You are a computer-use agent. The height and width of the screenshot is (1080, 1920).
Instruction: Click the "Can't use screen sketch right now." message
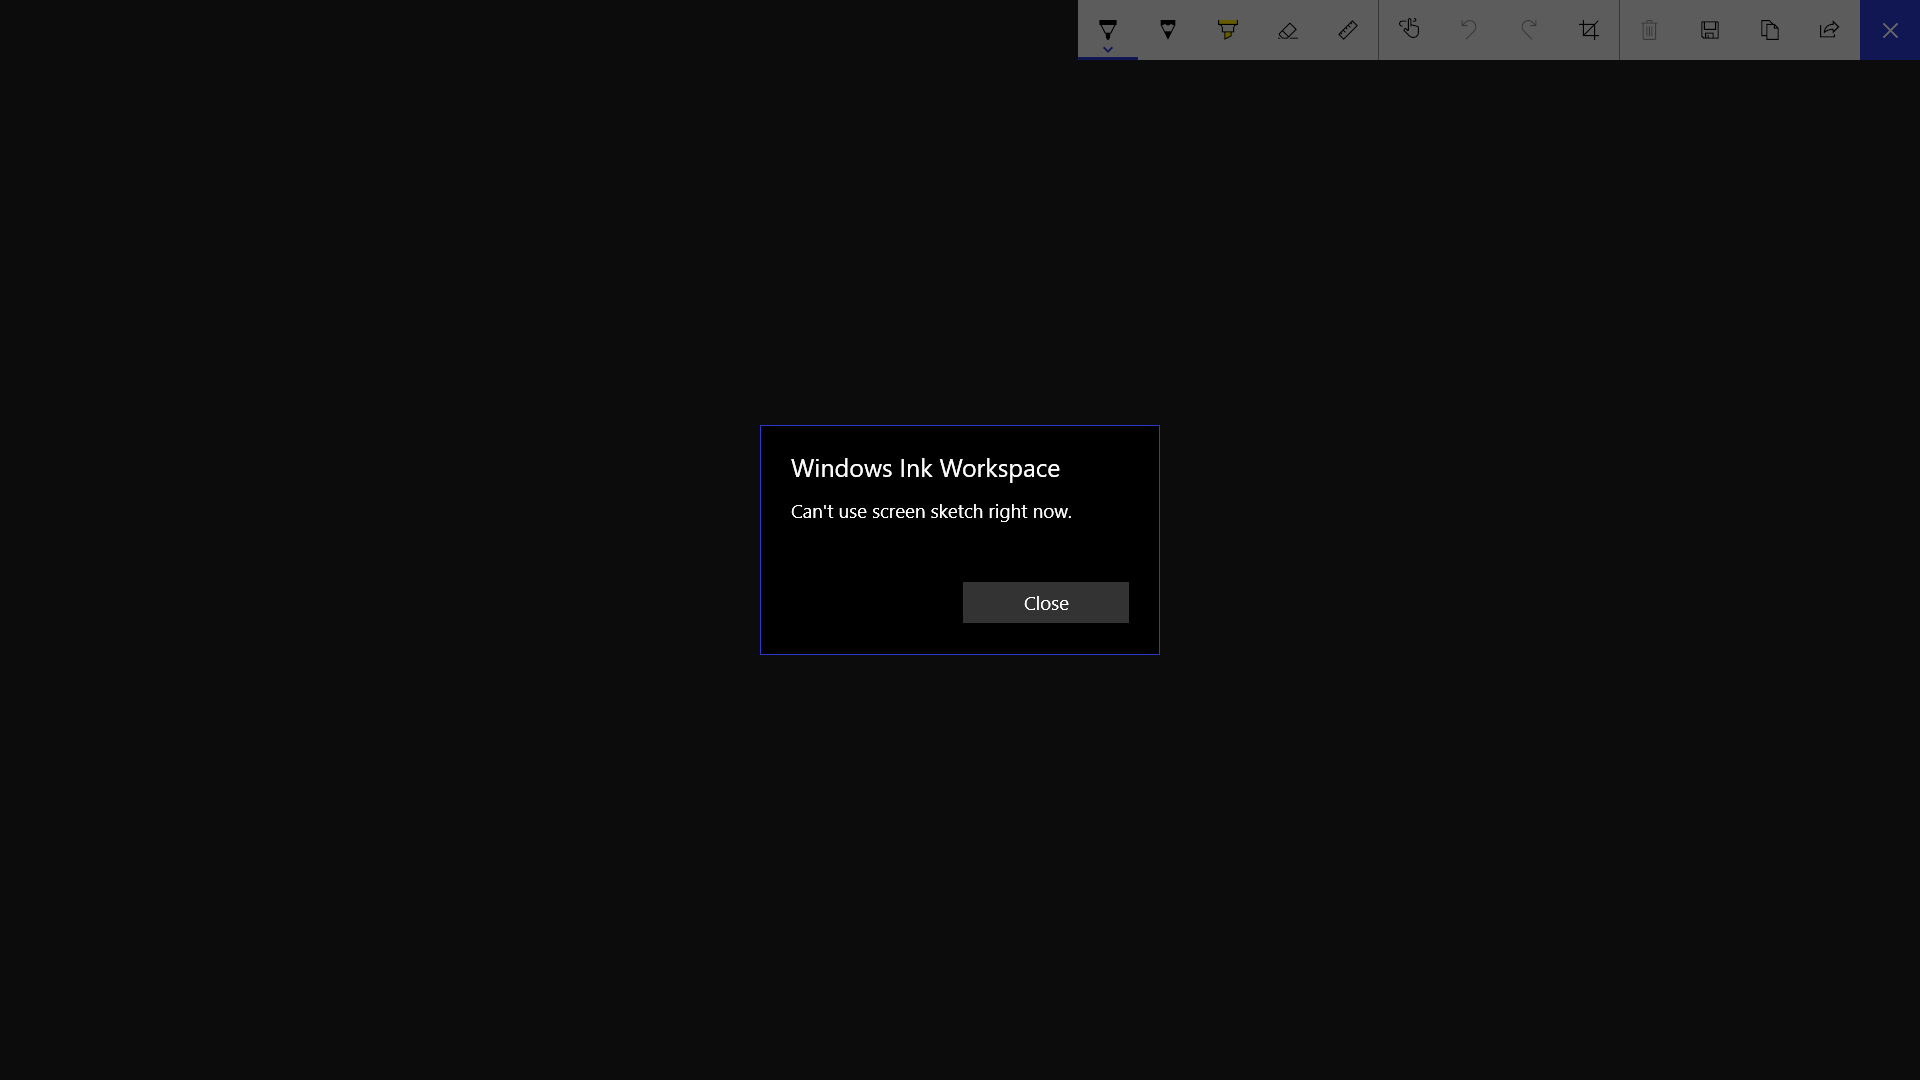[931, 511]
